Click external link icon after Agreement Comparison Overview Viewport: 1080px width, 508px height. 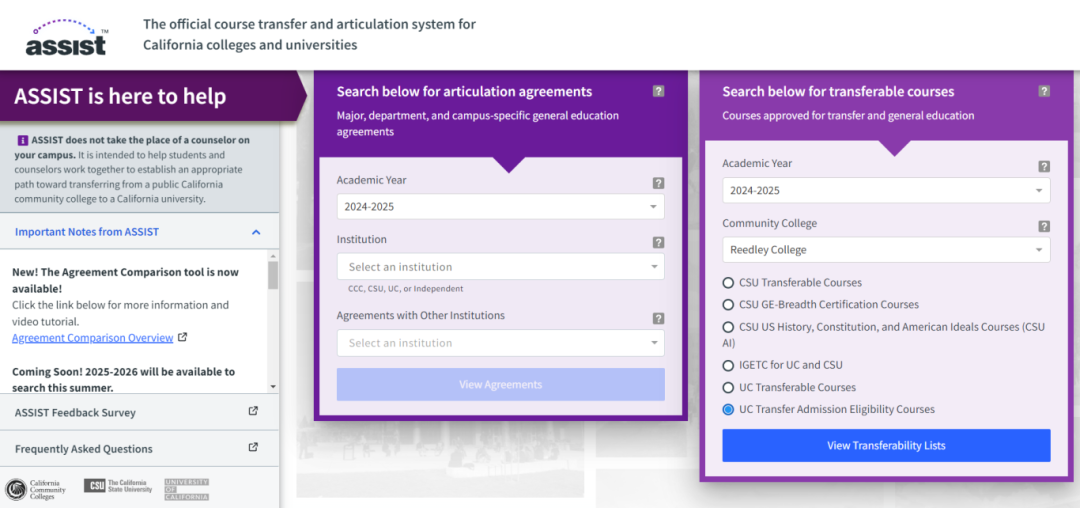(x=182, y=337)
